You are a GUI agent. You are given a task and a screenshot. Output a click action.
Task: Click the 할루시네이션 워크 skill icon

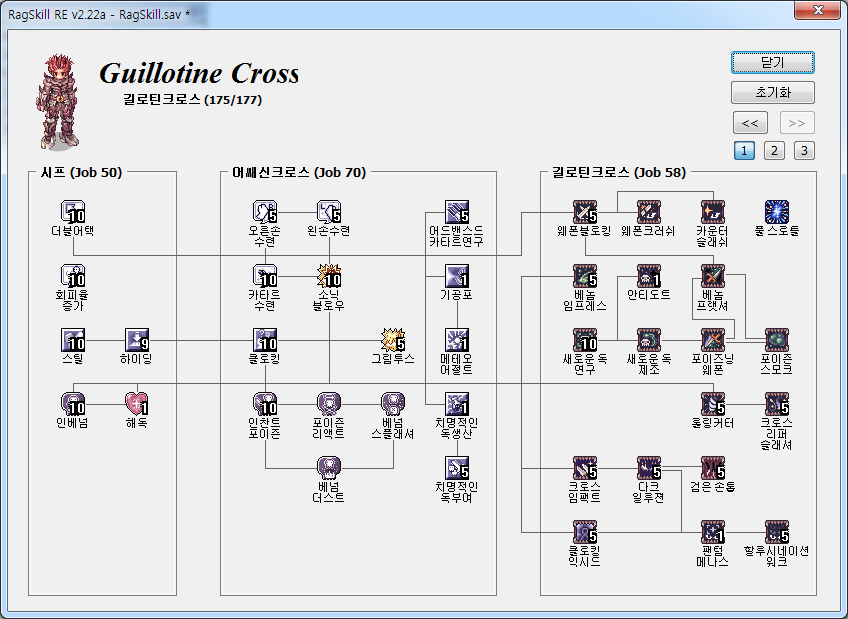[x=777, y=532]
